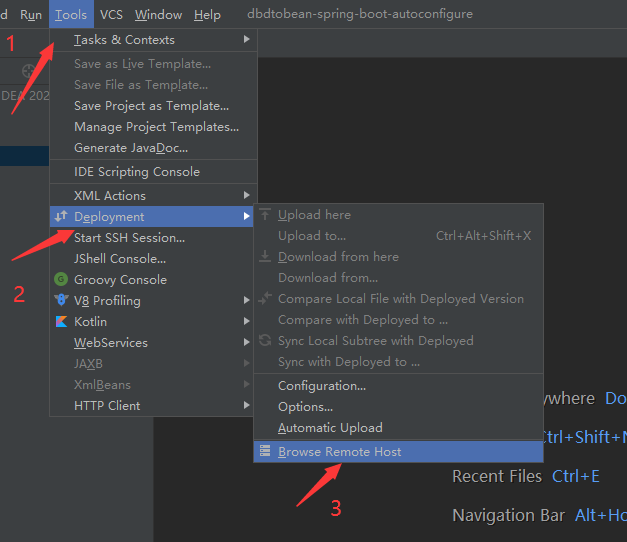Open the VCS menu
Screen dimensions: 627x542
click(111, 15)
